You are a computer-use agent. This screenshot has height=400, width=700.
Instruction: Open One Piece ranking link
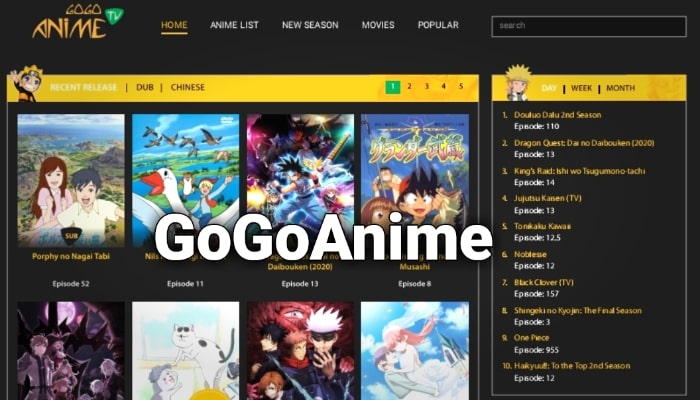tap(531, 338)
